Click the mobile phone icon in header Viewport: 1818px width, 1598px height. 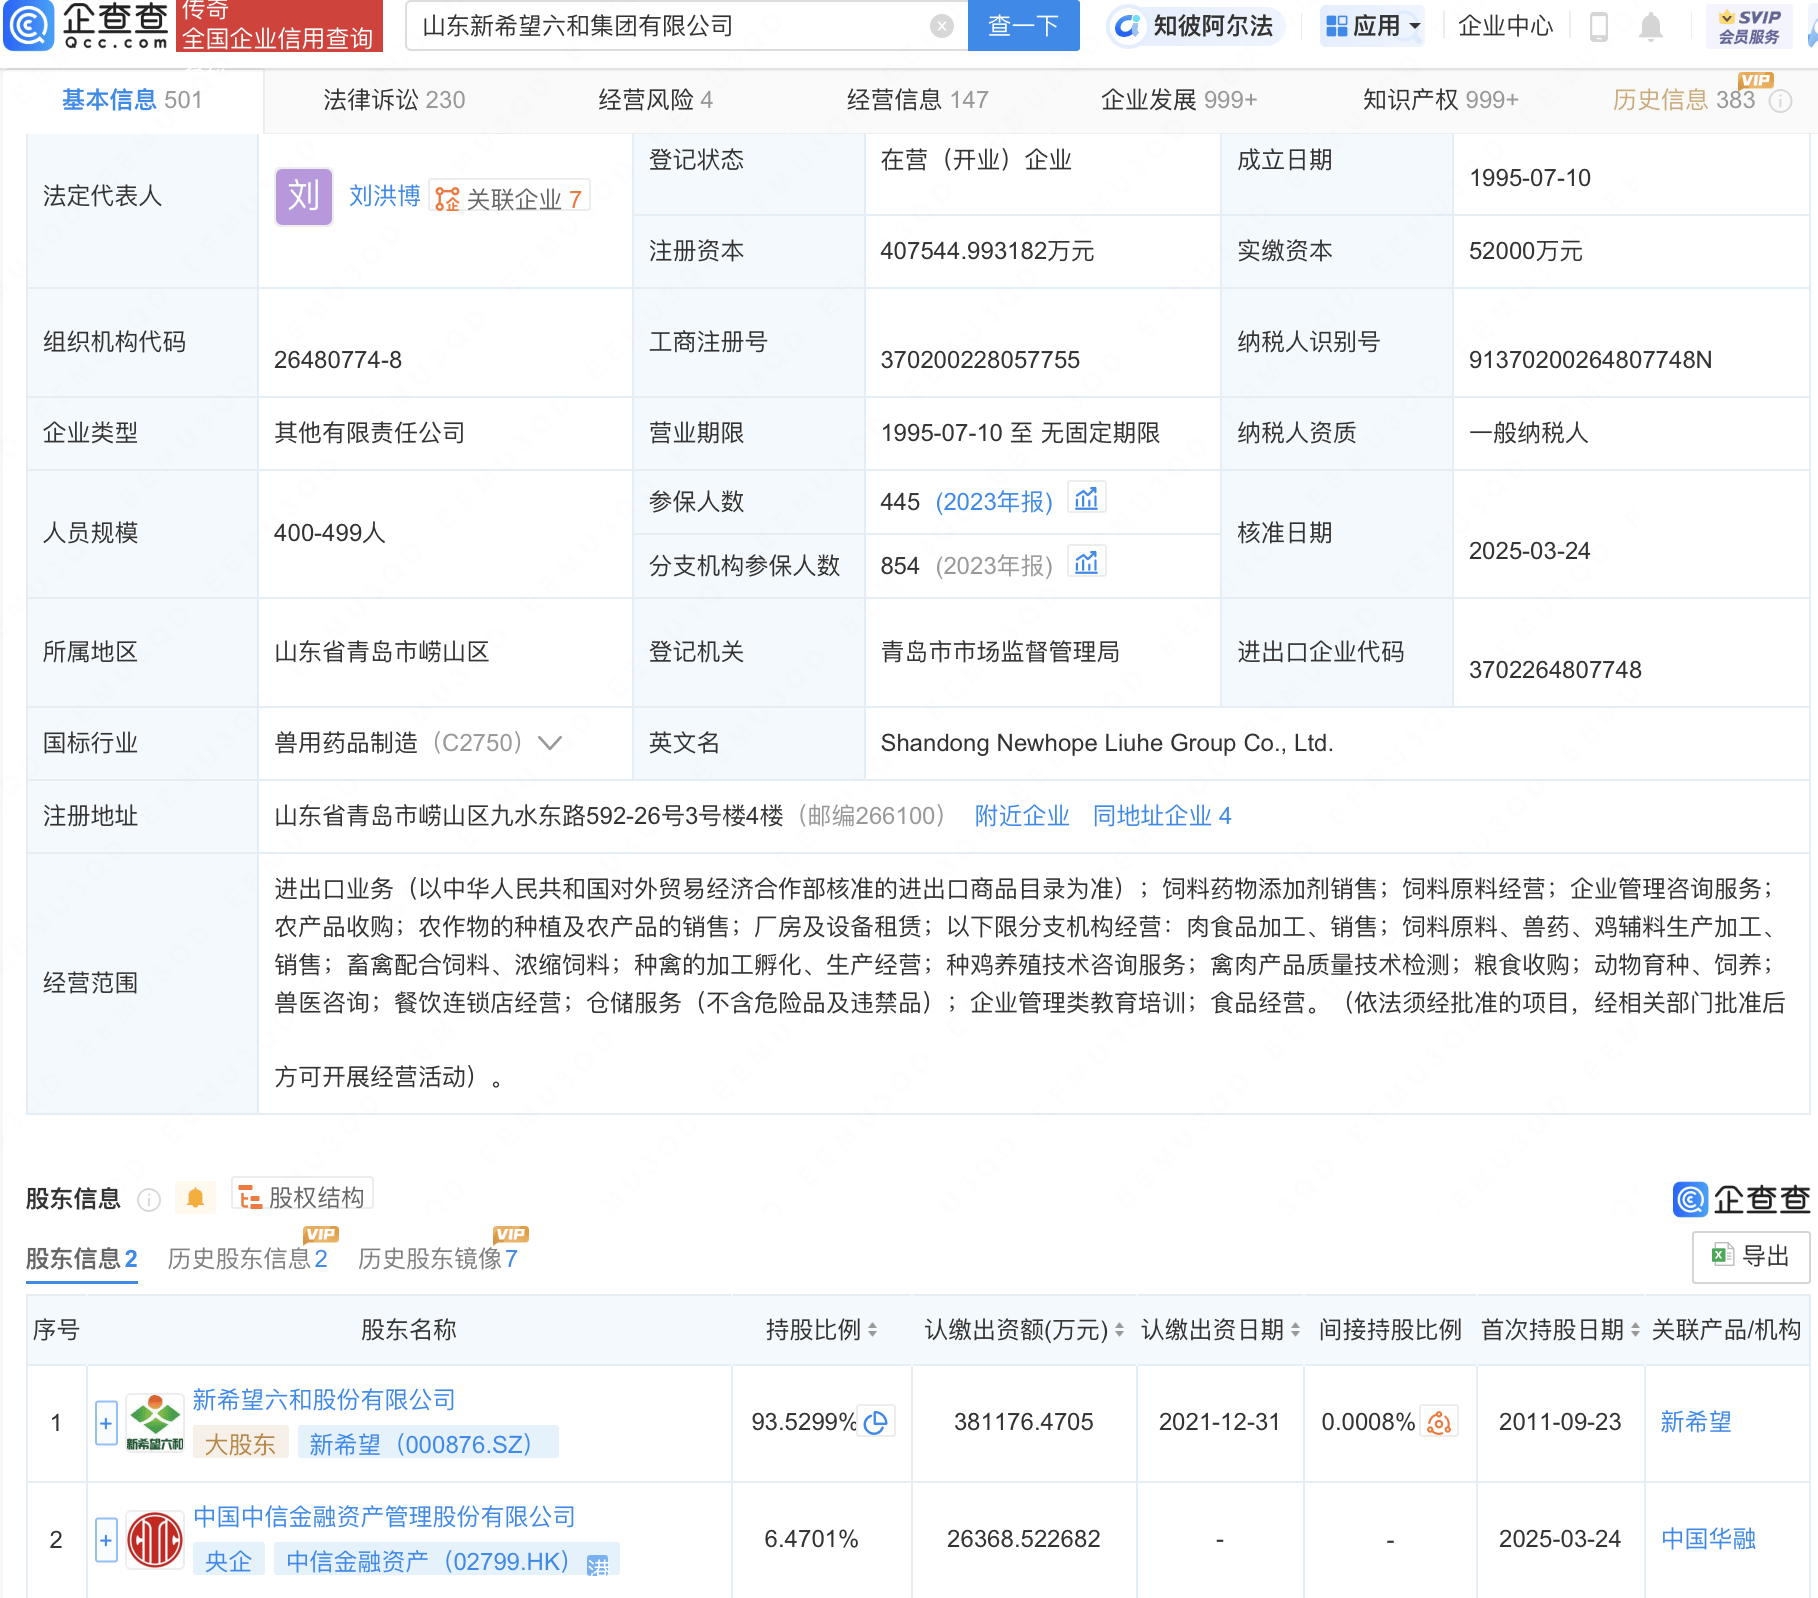point(1598,27)
